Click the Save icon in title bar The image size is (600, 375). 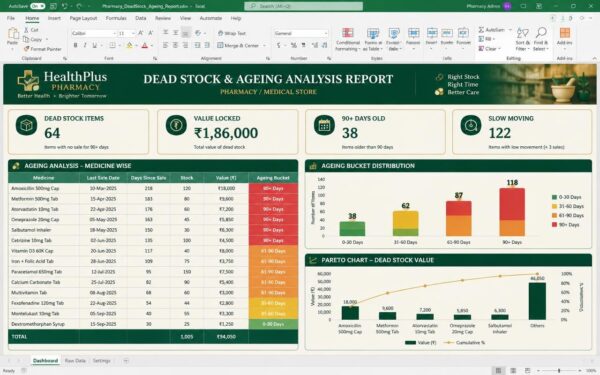[x=53, y=6]
